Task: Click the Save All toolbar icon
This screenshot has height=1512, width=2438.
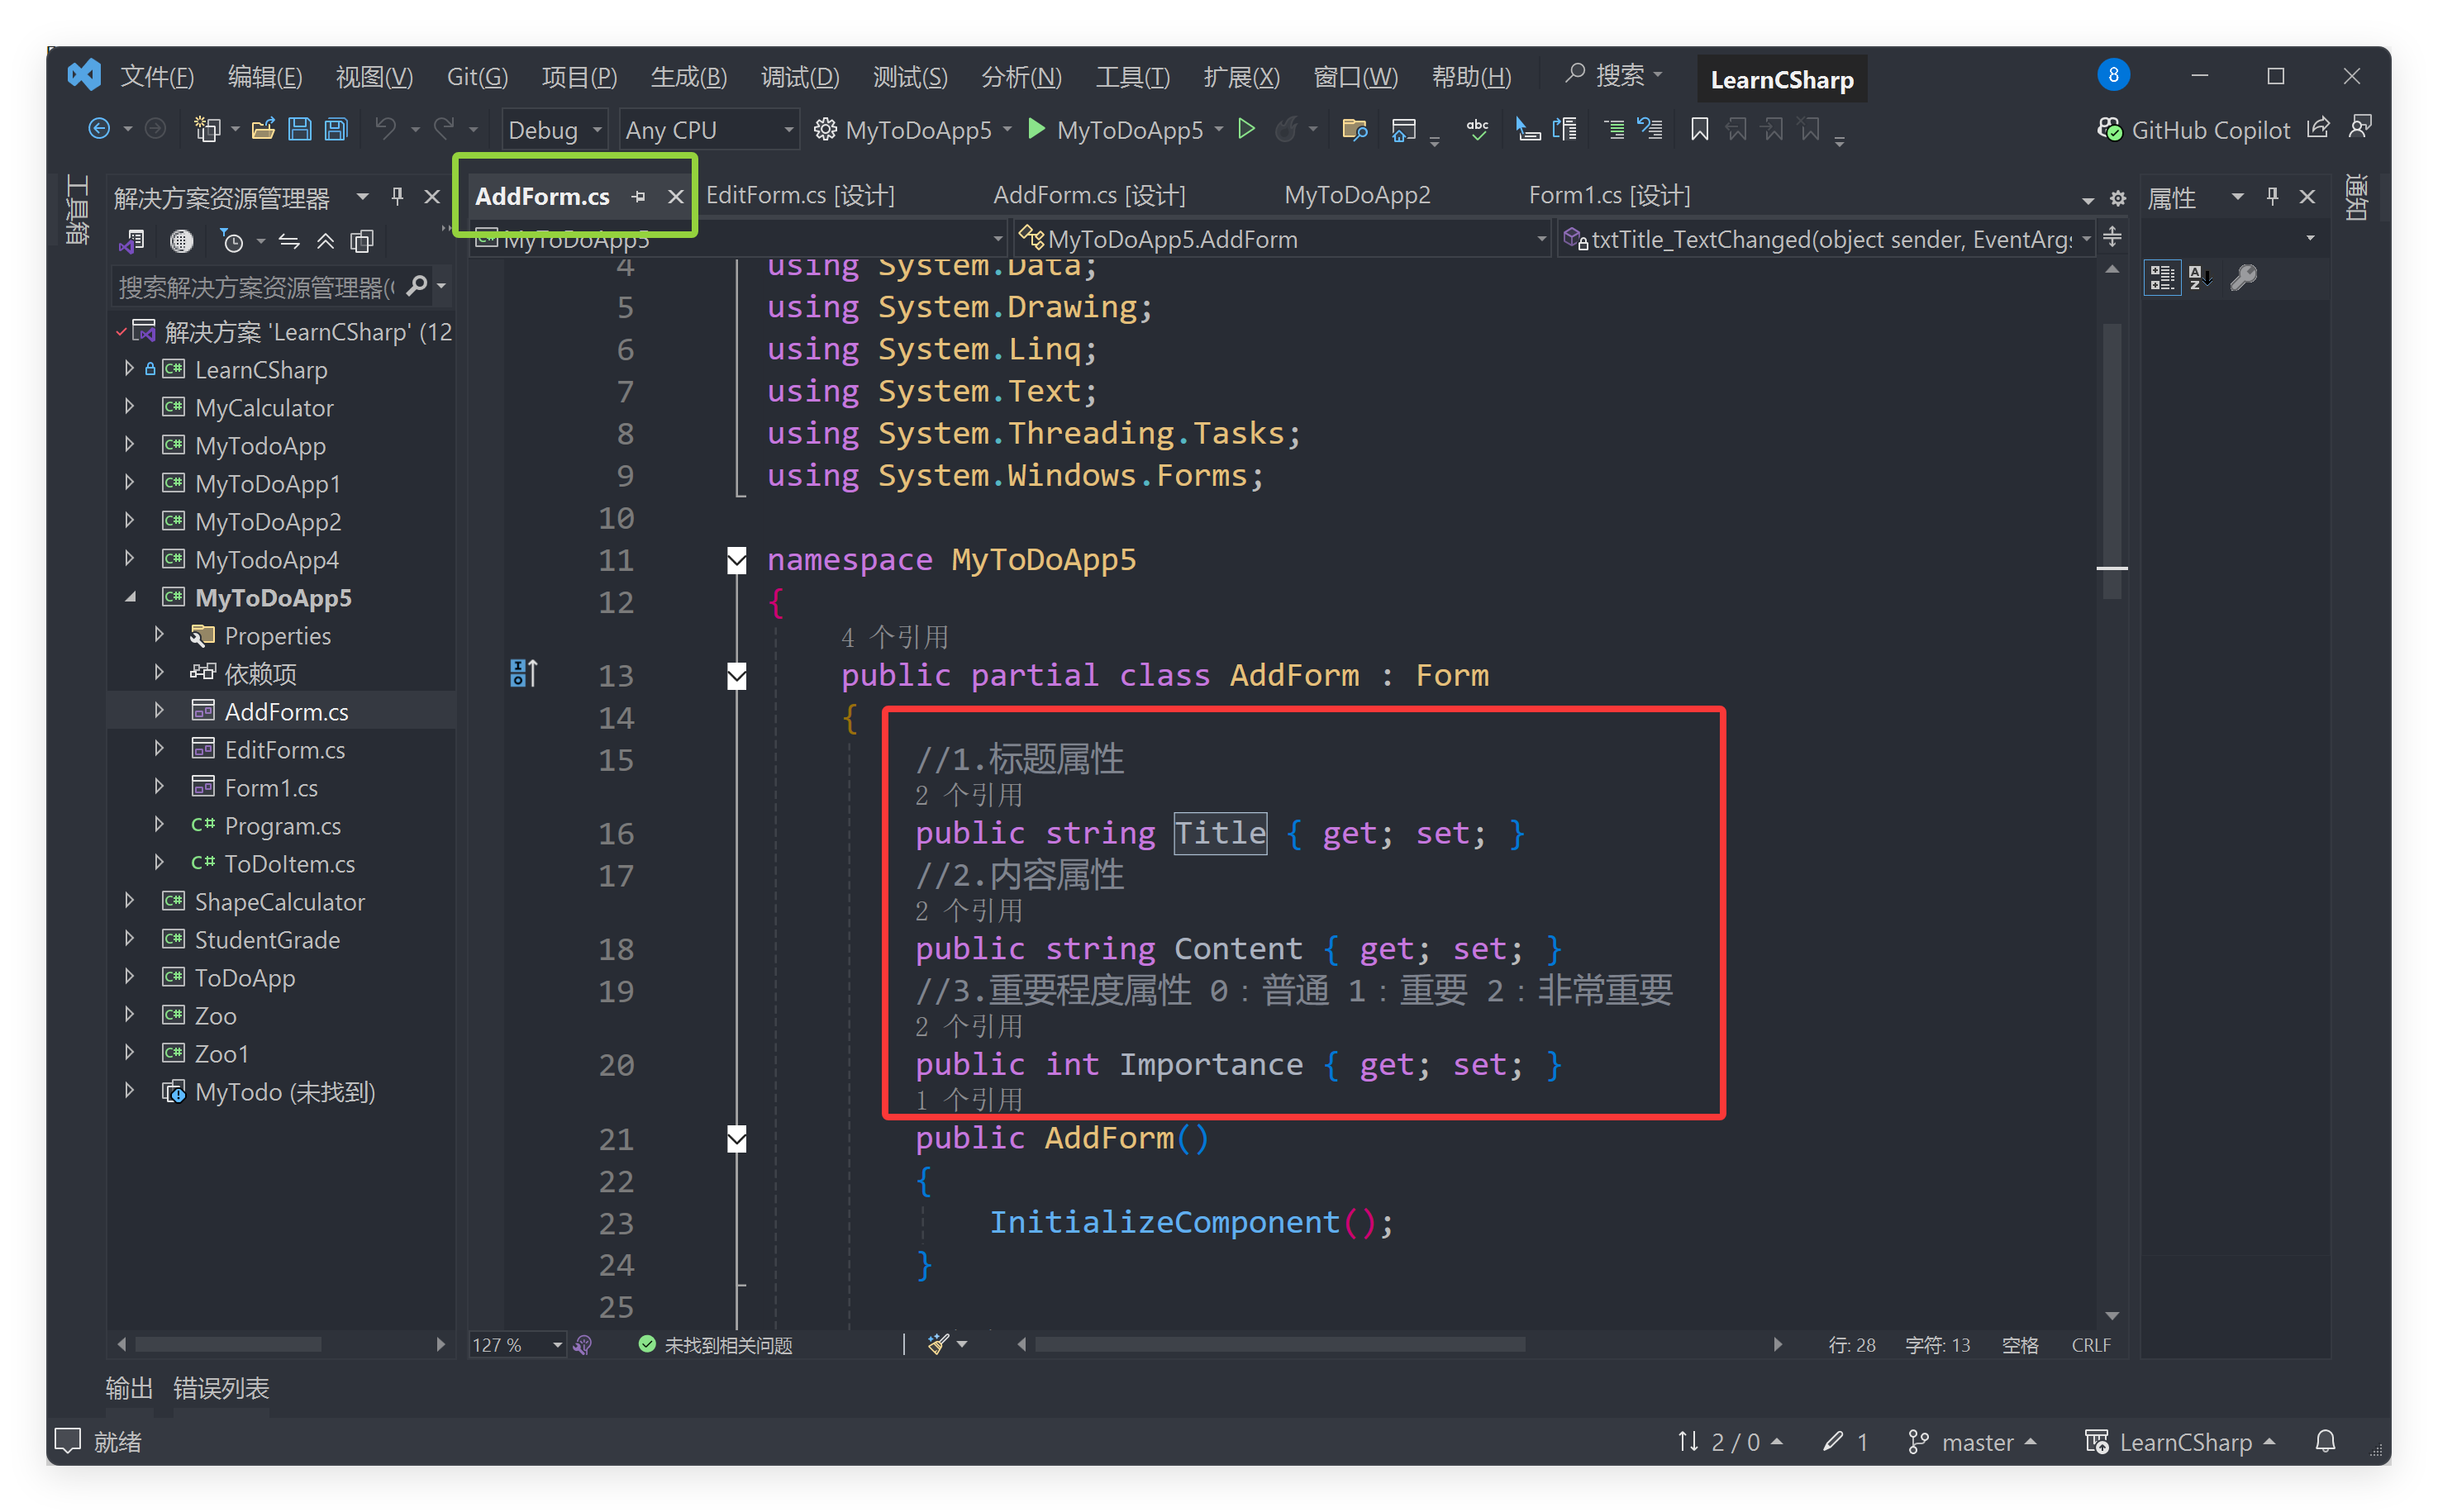Action: tap(337, 129)
